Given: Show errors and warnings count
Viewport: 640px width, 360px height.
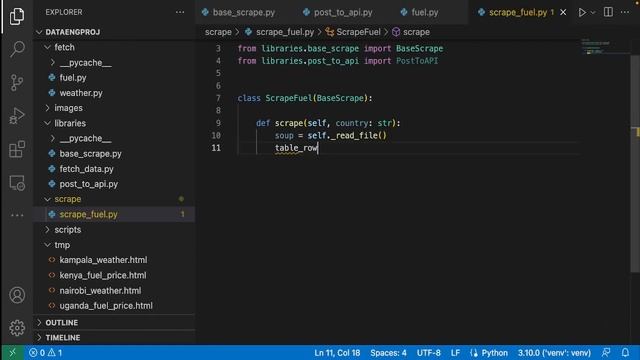Looking at the screenshot, I should (45, 353).
